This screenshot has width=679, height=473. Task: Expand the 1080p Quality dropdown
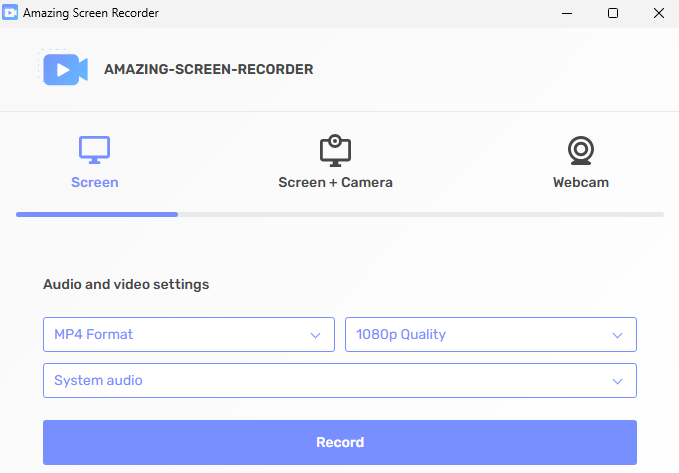tap(490, 335)
